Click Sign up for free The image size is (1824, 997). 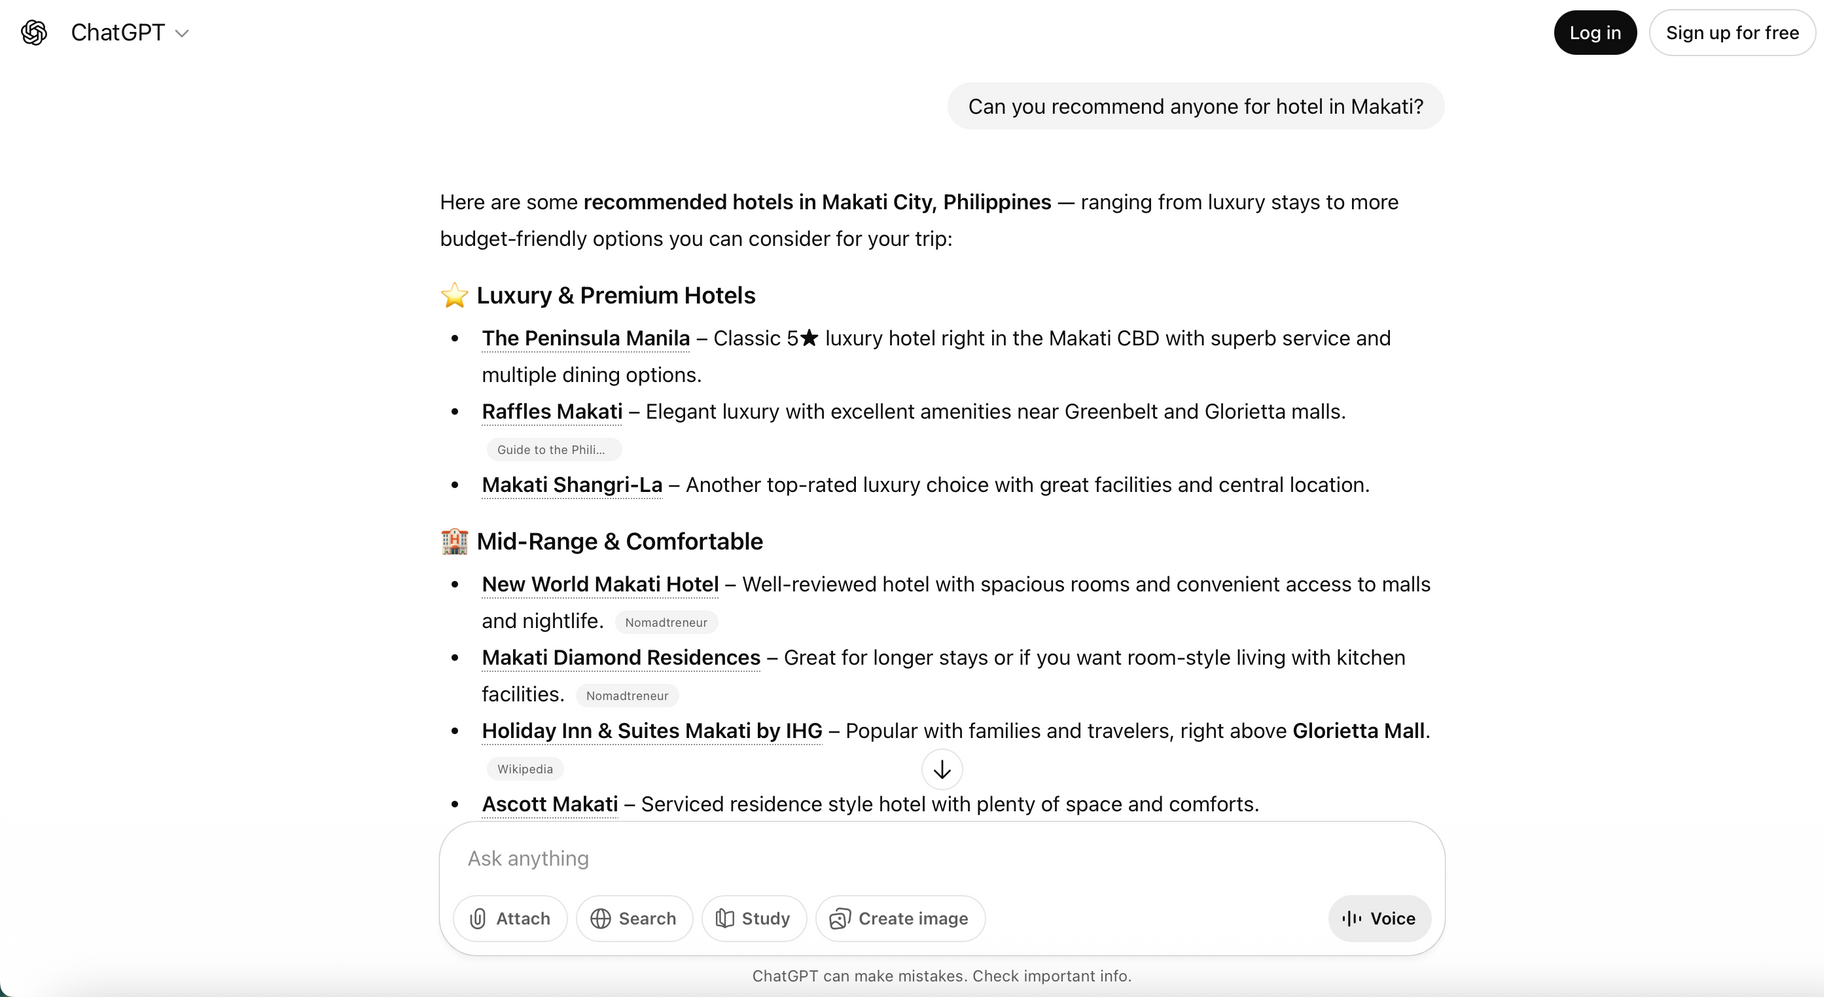[x=1731, y=33]
